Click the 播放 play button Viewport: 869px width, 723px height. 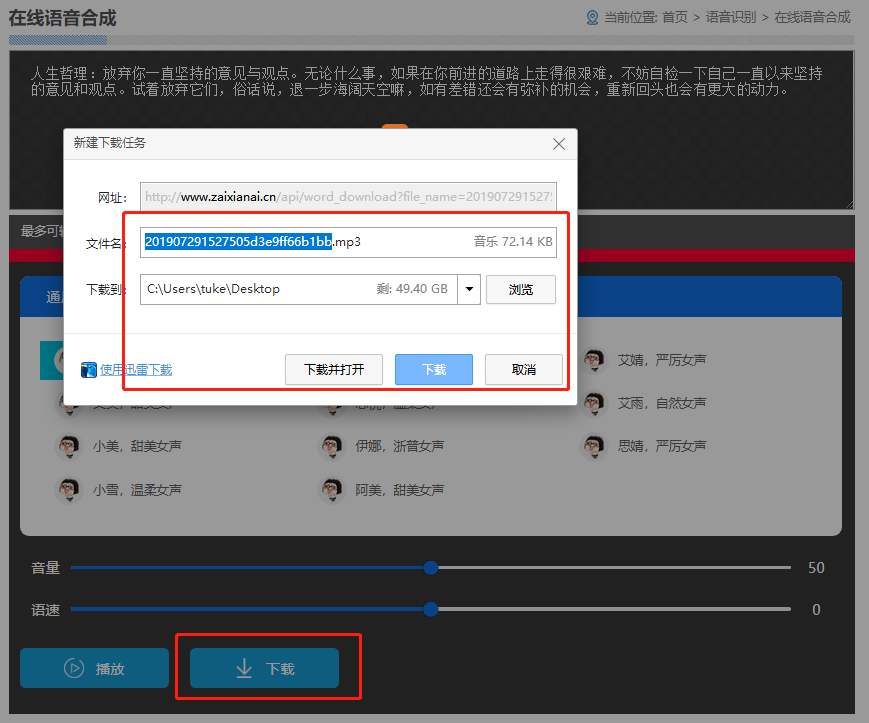(94, 668)
